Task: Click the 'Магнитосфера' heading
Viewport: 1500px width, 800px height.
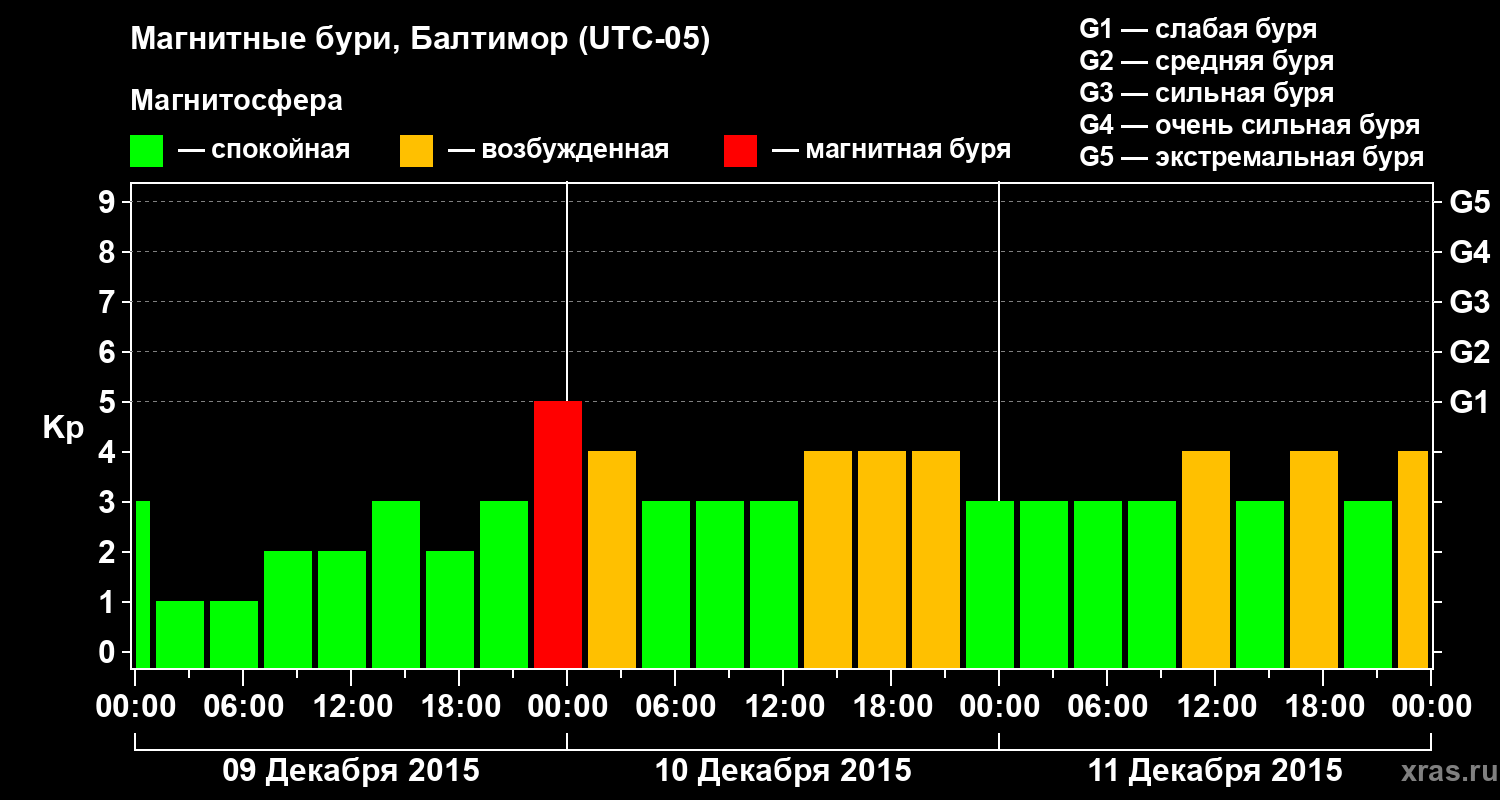Action: tap(237, 101)
